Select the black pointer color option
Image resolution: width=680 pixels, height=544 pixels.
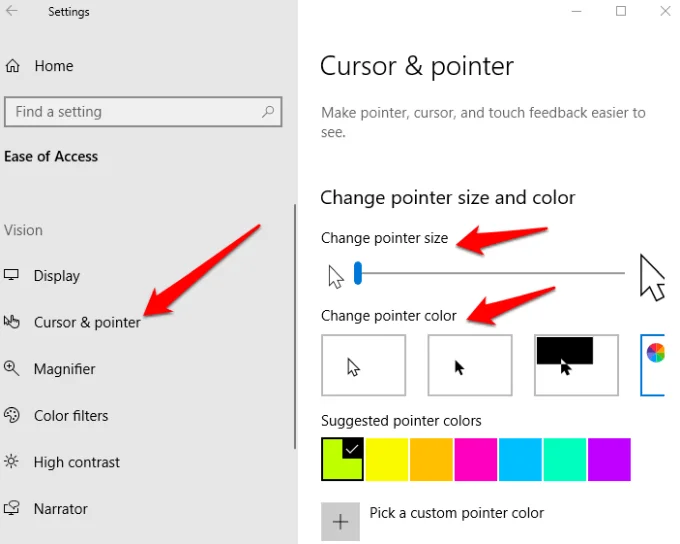pyautogui.click(x=470, y=365)
